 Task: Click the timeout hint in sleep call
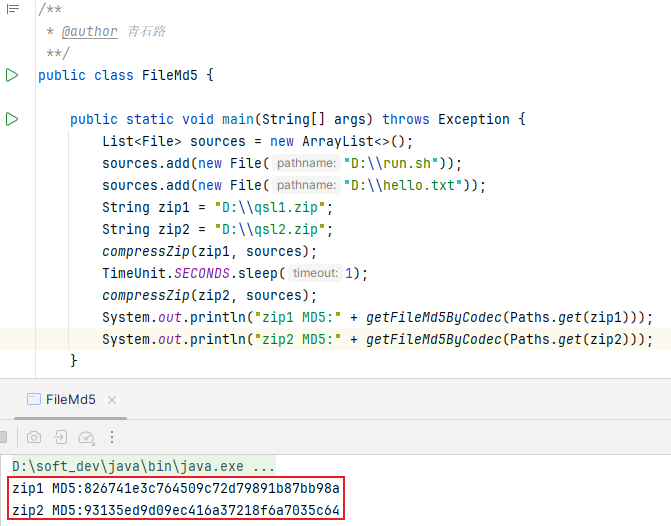point(316,273)
